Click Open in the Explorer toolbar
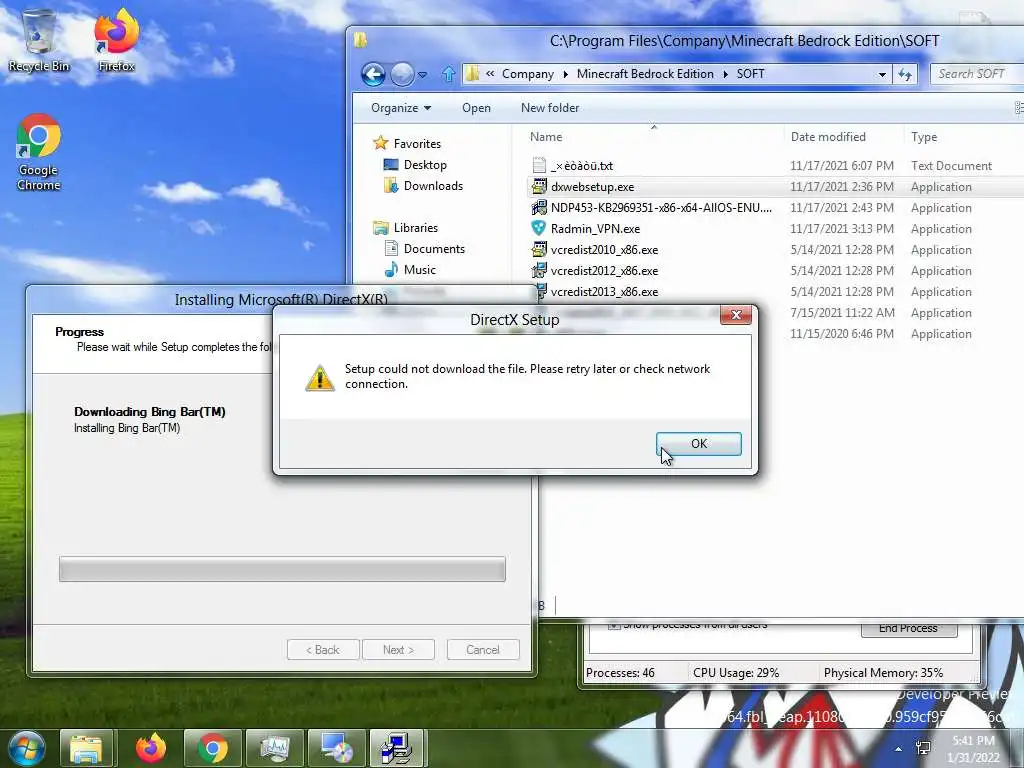Image resolution: width=1024 pixels, height=768 pixels. [x=476, y=108]
